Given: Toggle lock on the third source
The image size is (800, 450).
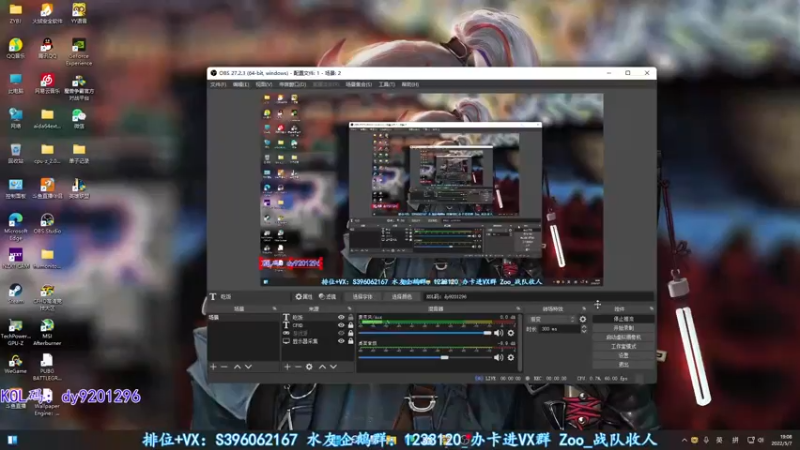Looking at the screenshot, I should click(351, 333).
